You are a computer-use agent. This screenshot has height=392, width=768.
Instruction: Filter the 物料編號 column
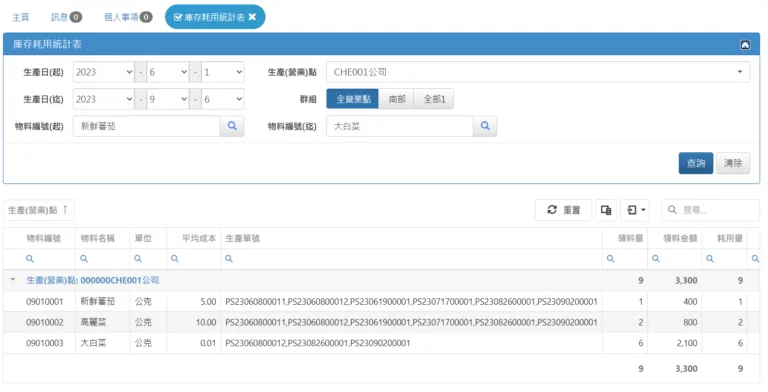[x=30, y=259]
